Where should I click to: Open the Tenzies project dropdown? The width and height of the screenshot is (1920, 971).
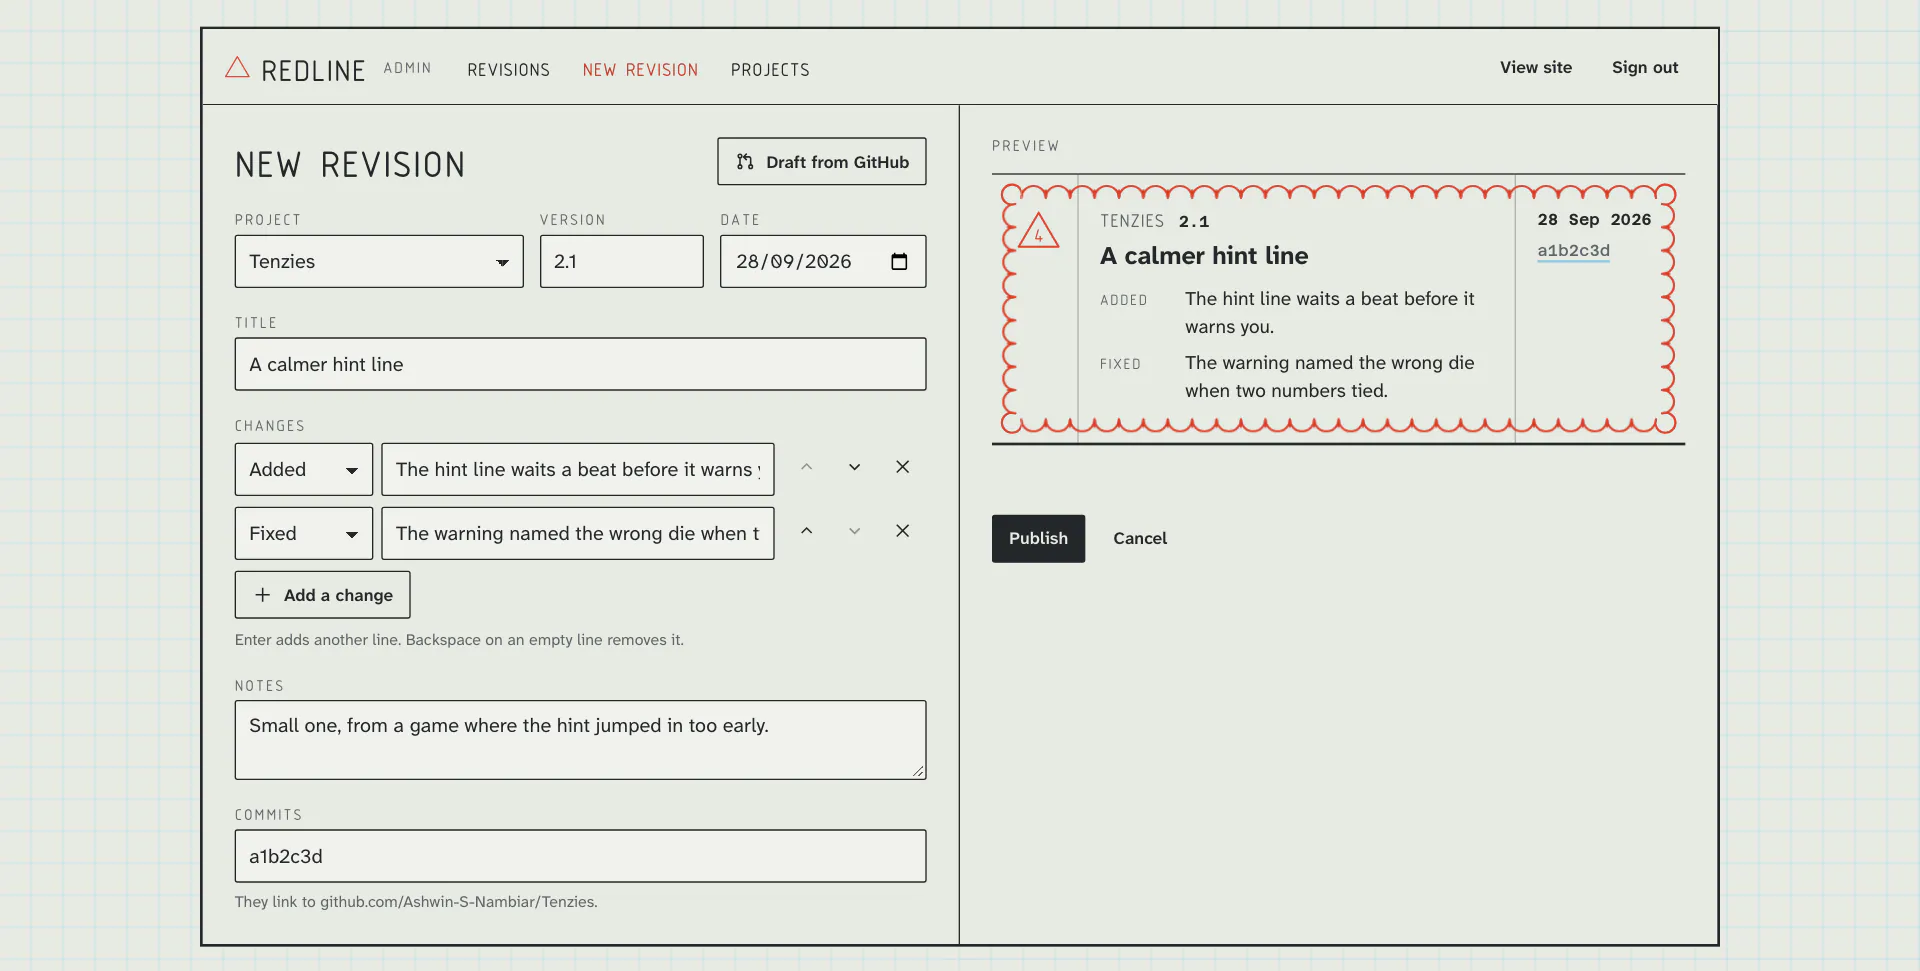click(x=379, y=261)
